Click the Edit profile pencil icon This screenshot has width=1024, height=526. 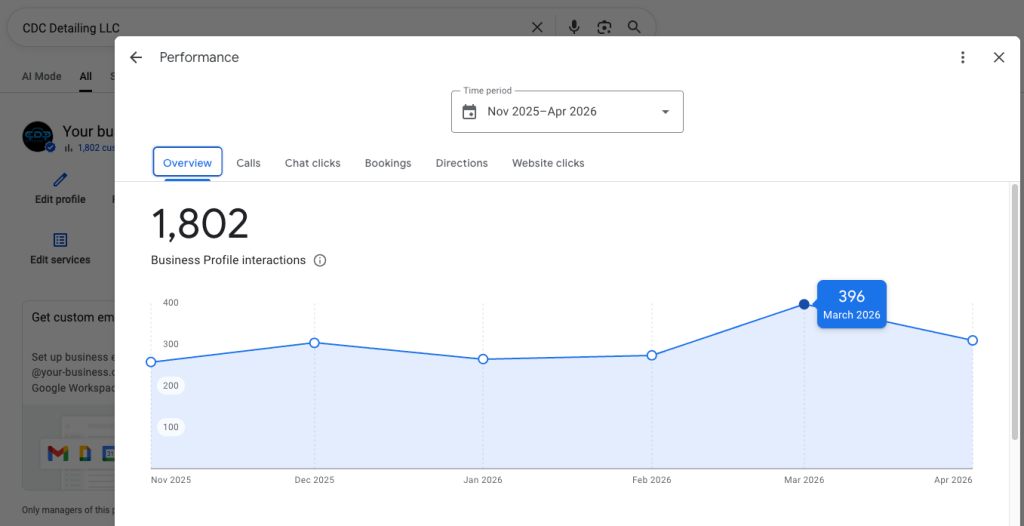(60, 180)
